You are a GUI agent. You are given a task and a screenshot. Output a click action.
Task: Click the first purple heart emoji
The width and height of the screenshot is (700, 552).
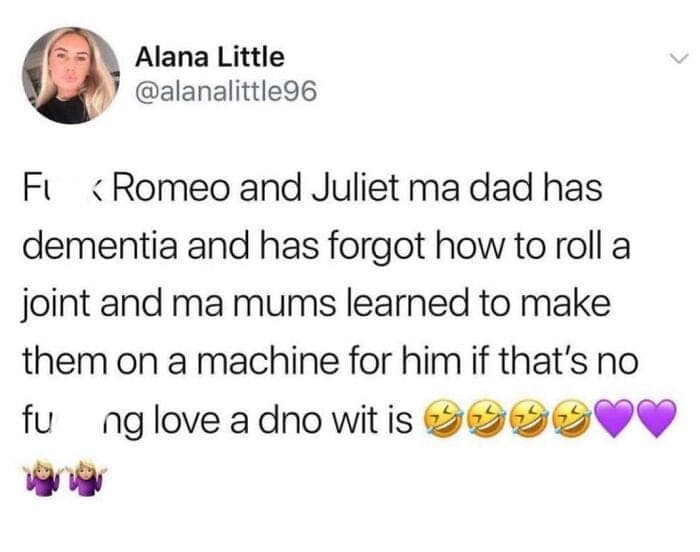click(x=615, y=418)
